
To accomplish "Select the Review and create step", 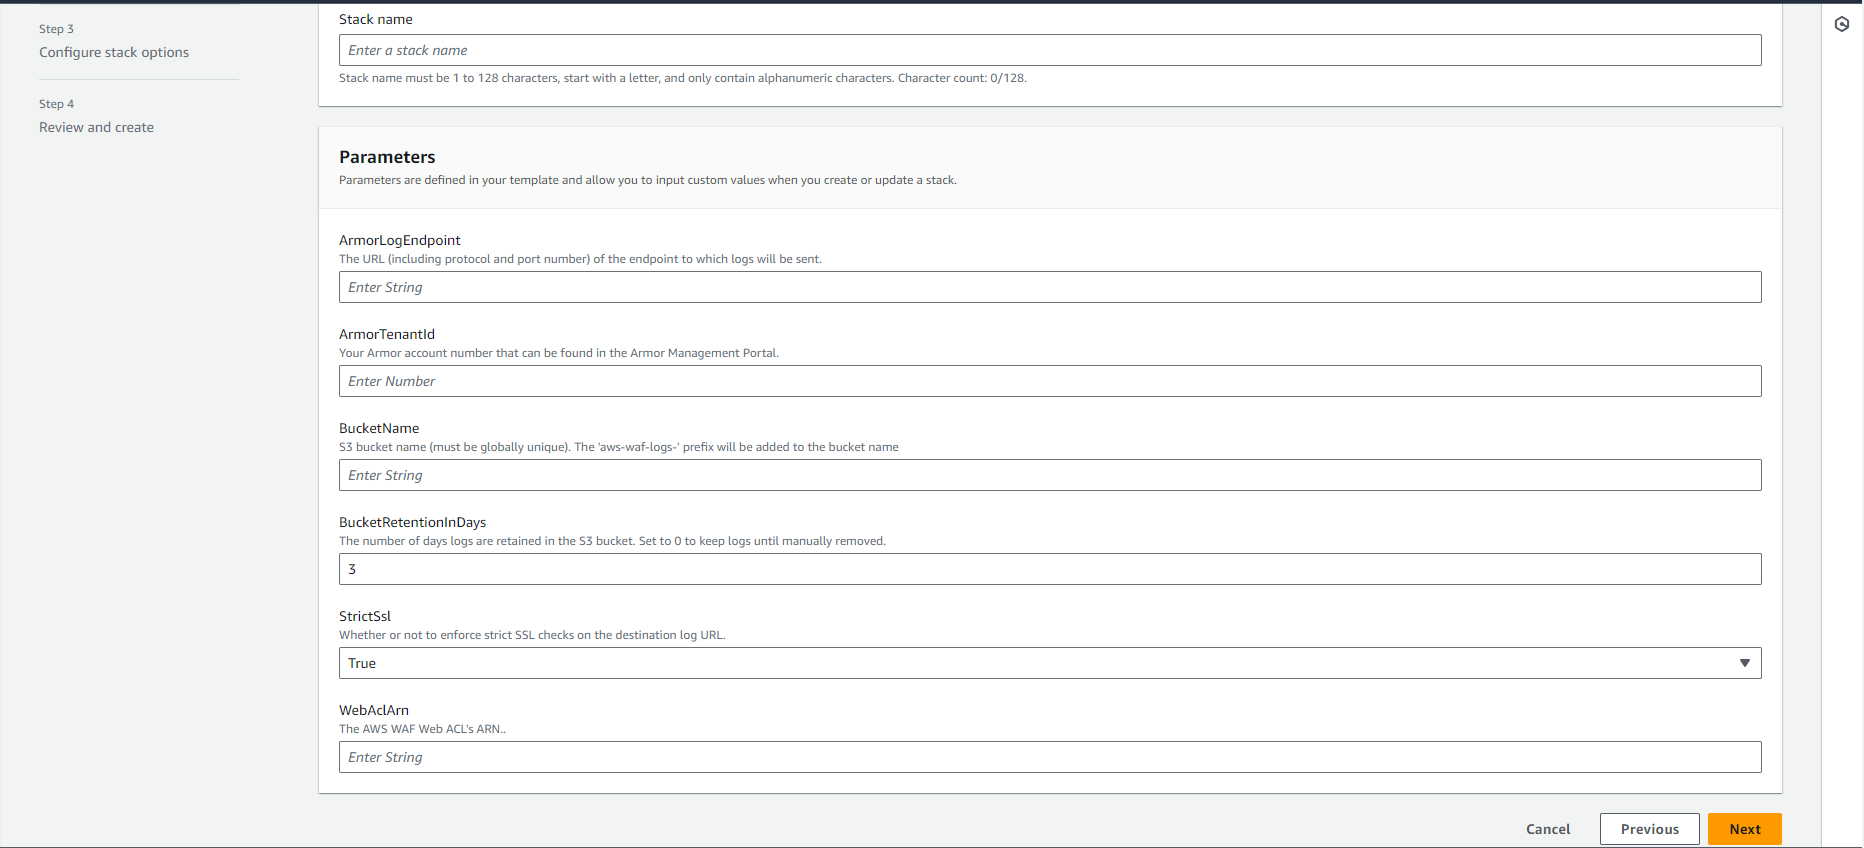I will tap(96, 127).
